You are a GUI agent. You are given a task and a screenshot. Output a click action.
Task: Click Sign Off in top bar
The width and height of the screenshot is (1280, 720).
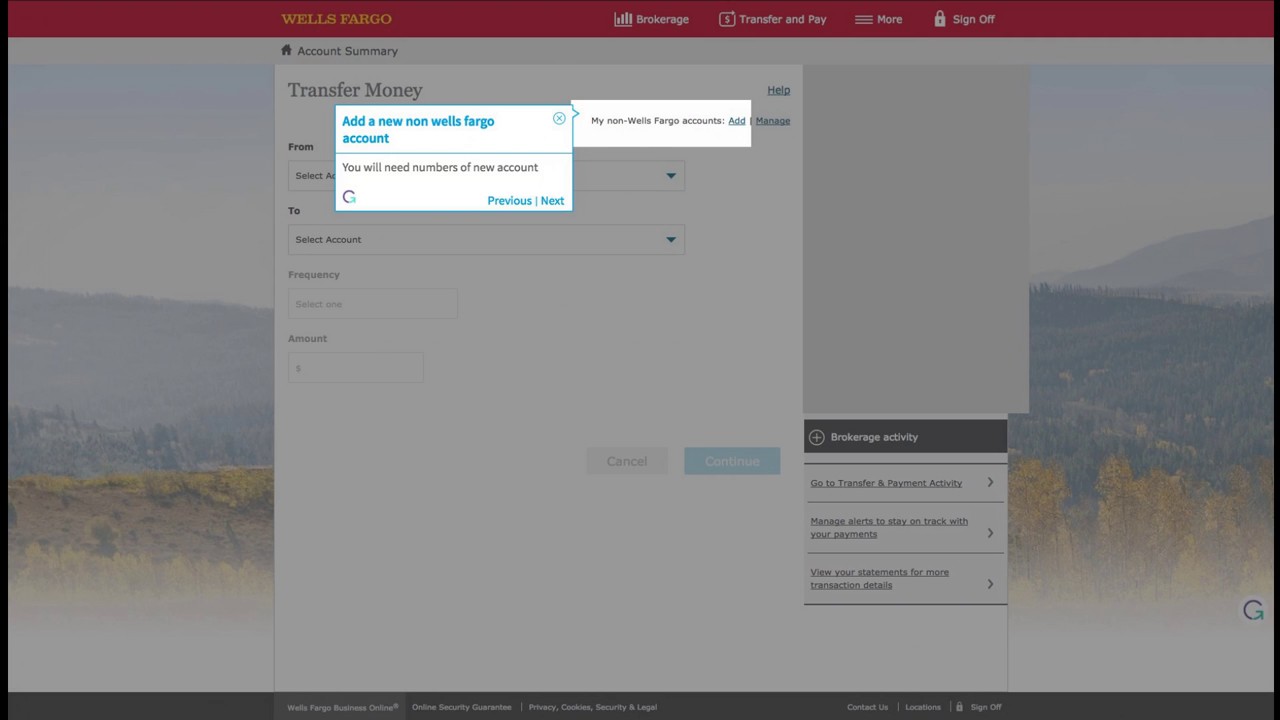964,19
